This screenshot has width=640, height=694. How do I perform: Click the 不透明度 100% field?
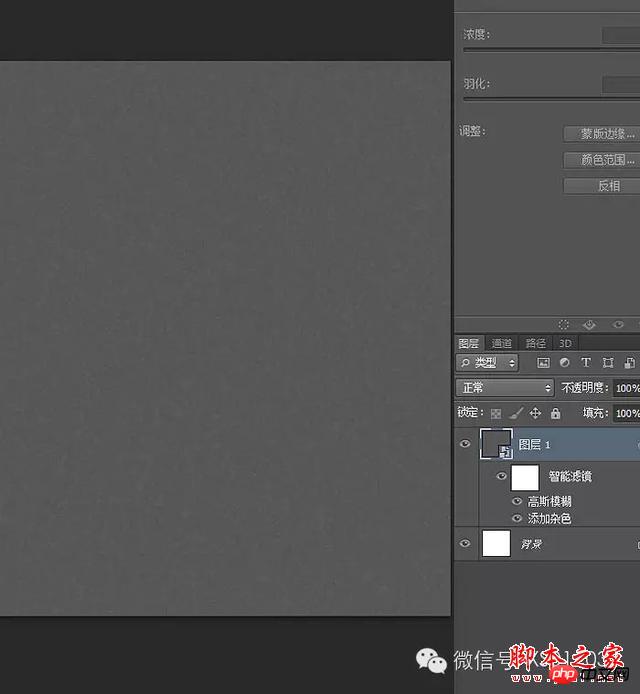627,388
